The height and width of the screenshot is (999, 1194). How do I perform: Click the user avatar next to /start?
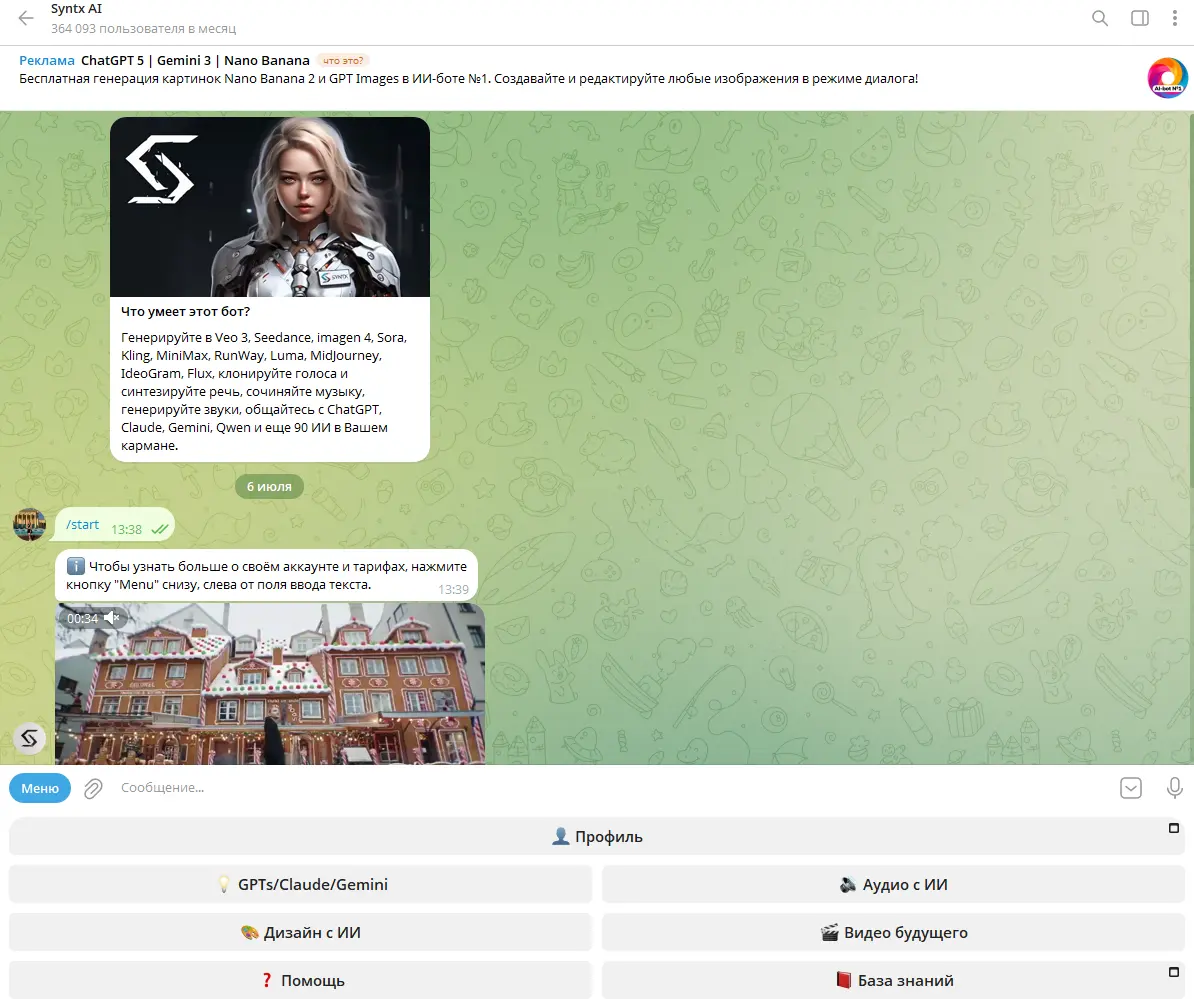[x=29, y=525]
